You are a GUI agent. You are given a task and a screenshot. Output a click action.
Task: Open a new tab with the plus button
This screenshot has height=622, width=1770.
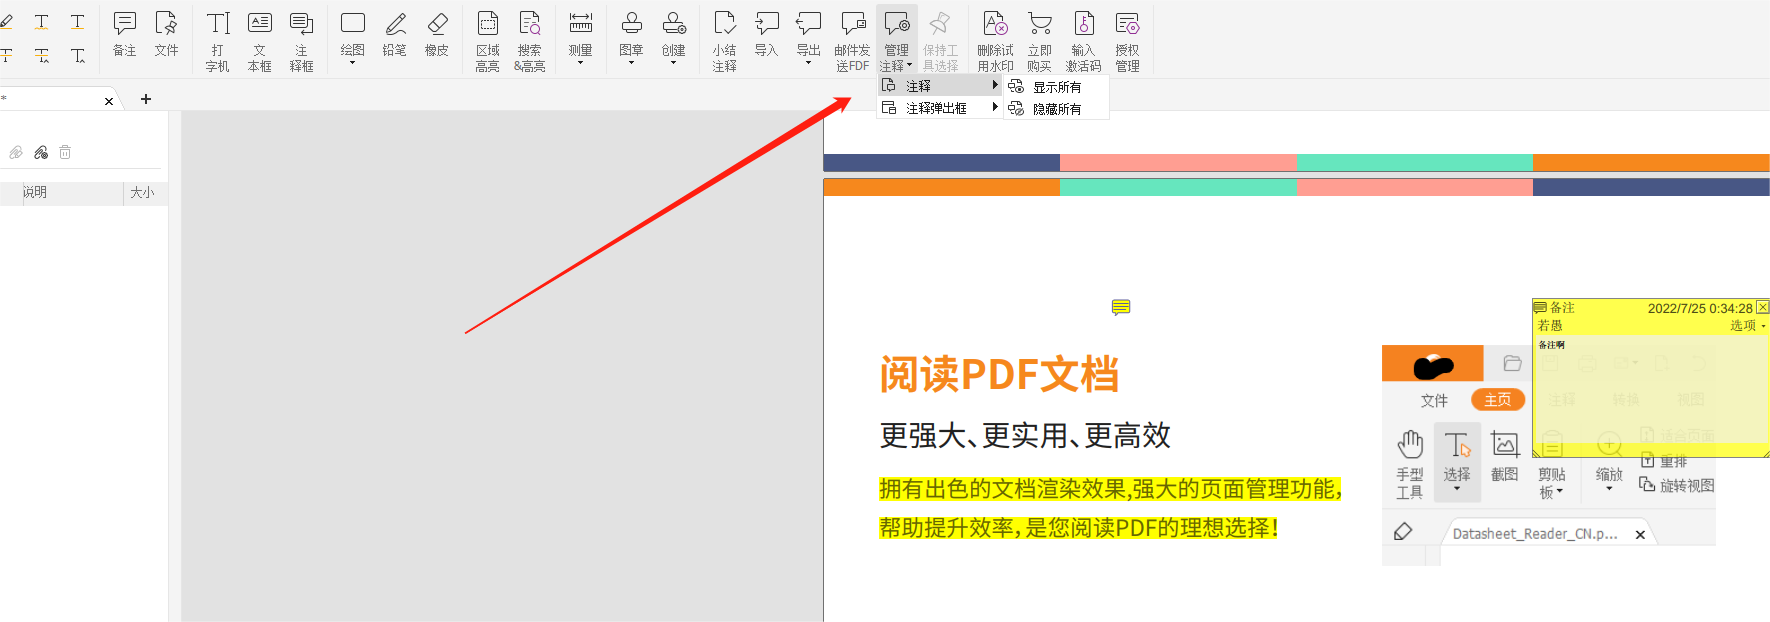point(146,99)
